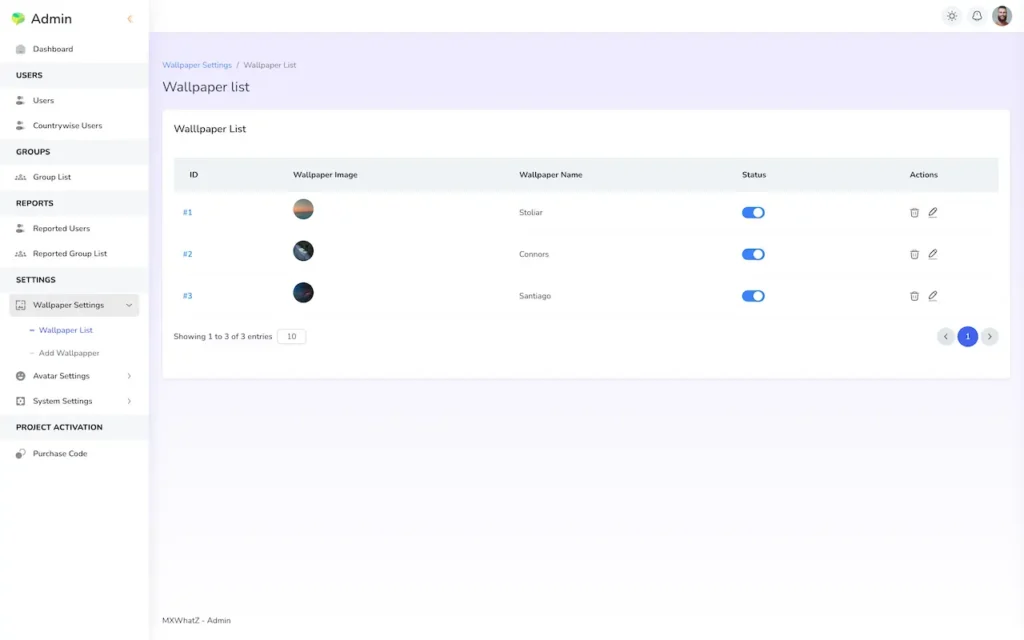The width and height of the screenshot is (1024, 640).
Task: Open notifications bell icon
Action: click(x=976, y=16)
